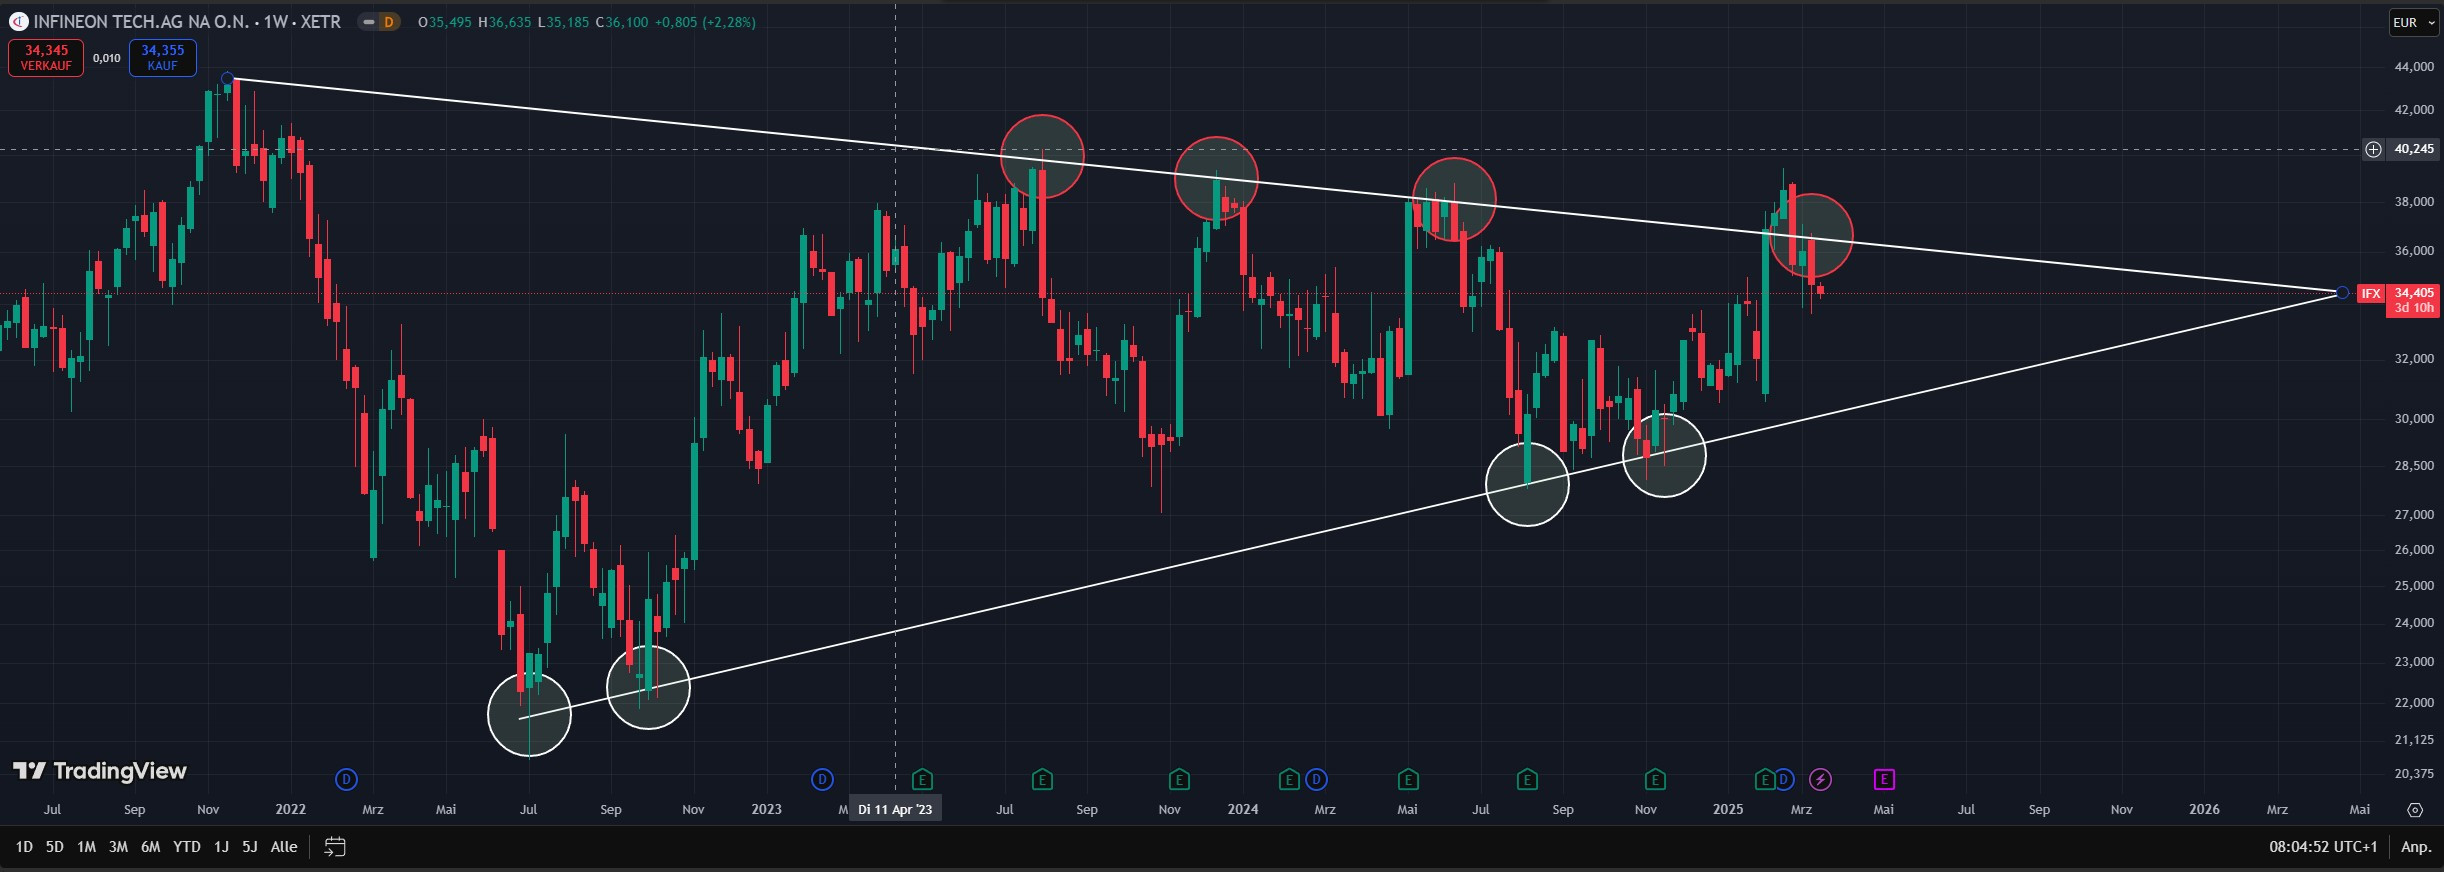Click the Infineon symbol logo
This screenshot has width=2444, height=872.
point(18,21)
